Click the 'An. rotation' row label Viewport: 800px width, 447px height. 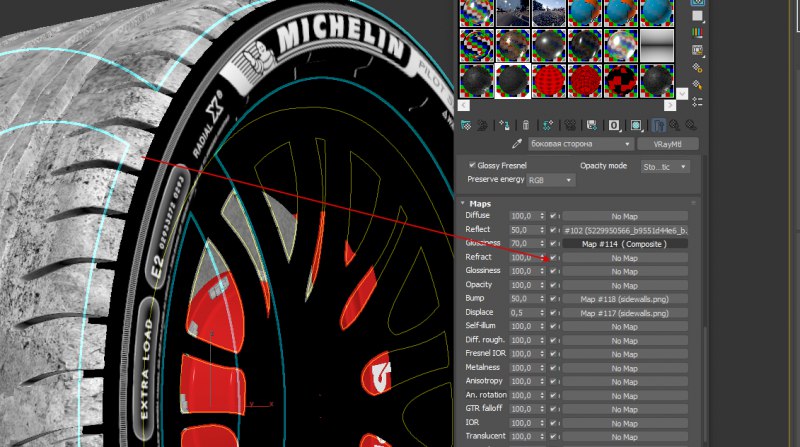(x=486, y=395)
